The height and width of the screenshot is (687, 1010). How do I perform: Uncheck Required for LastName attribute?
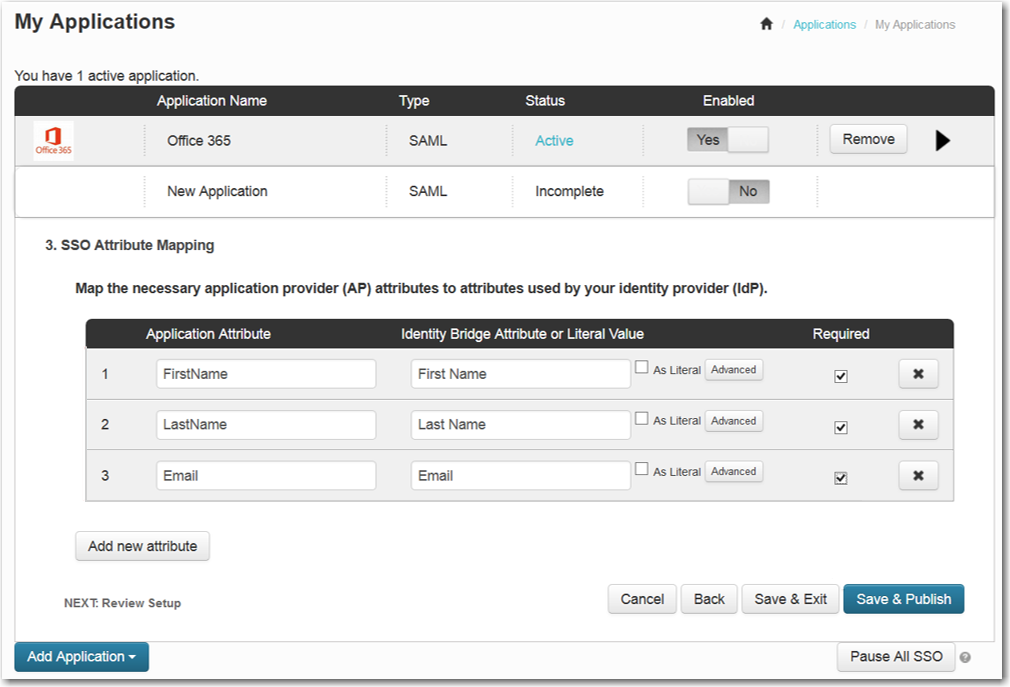841,427
